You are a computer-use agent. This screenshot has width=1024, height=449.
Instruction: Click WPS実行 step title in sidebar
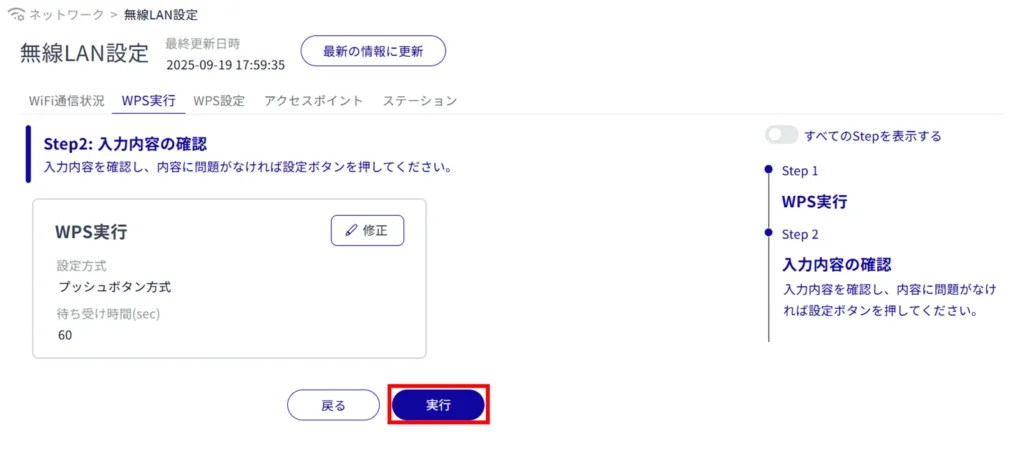(x=814, y=201)
